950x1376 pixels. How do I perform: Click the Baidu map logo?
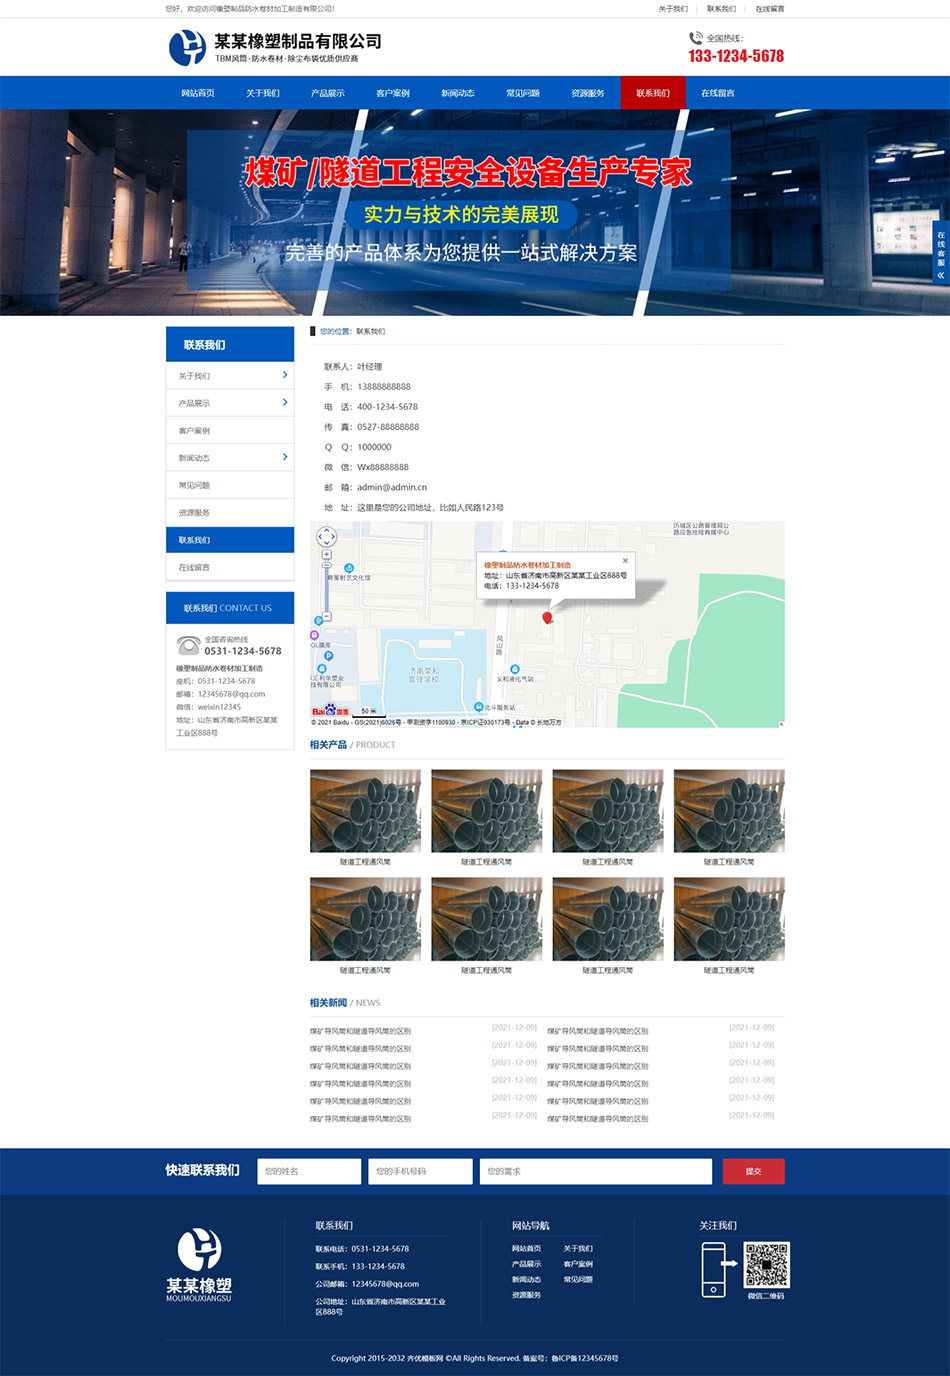click(330, 711)
